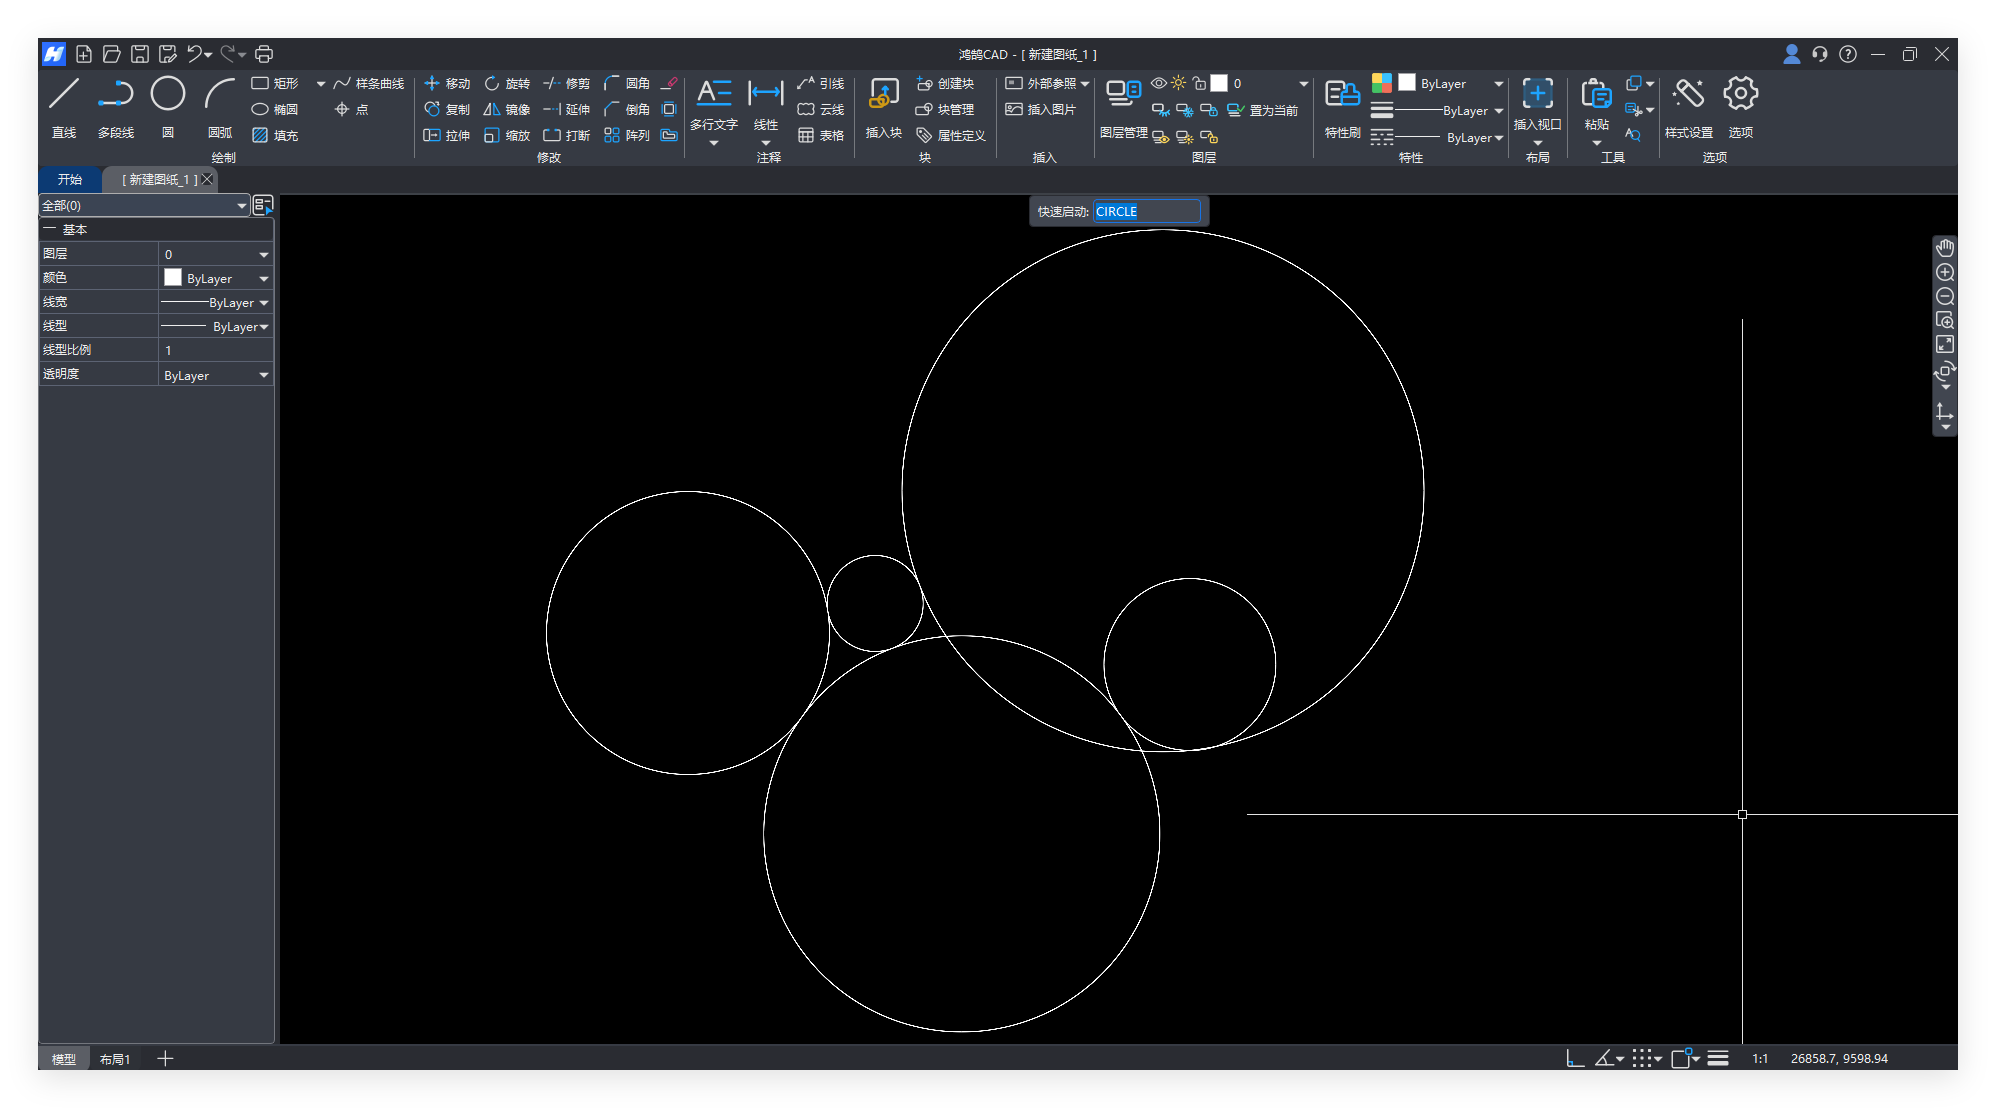Switch to the 开始 tab

(x=70, y=180)
